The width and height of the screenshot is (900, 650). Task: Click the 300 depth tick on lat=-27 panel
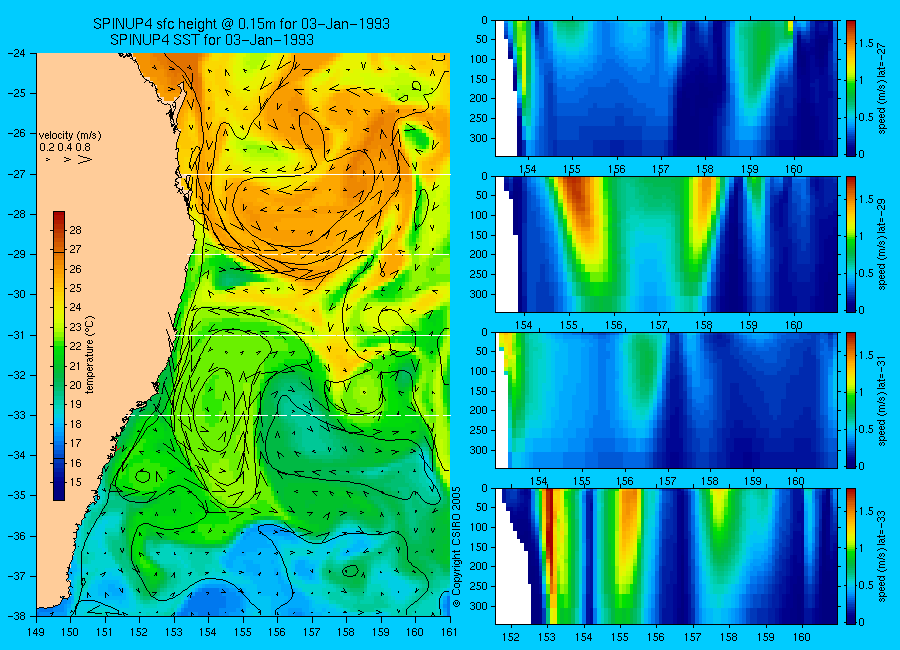point(479,138)
